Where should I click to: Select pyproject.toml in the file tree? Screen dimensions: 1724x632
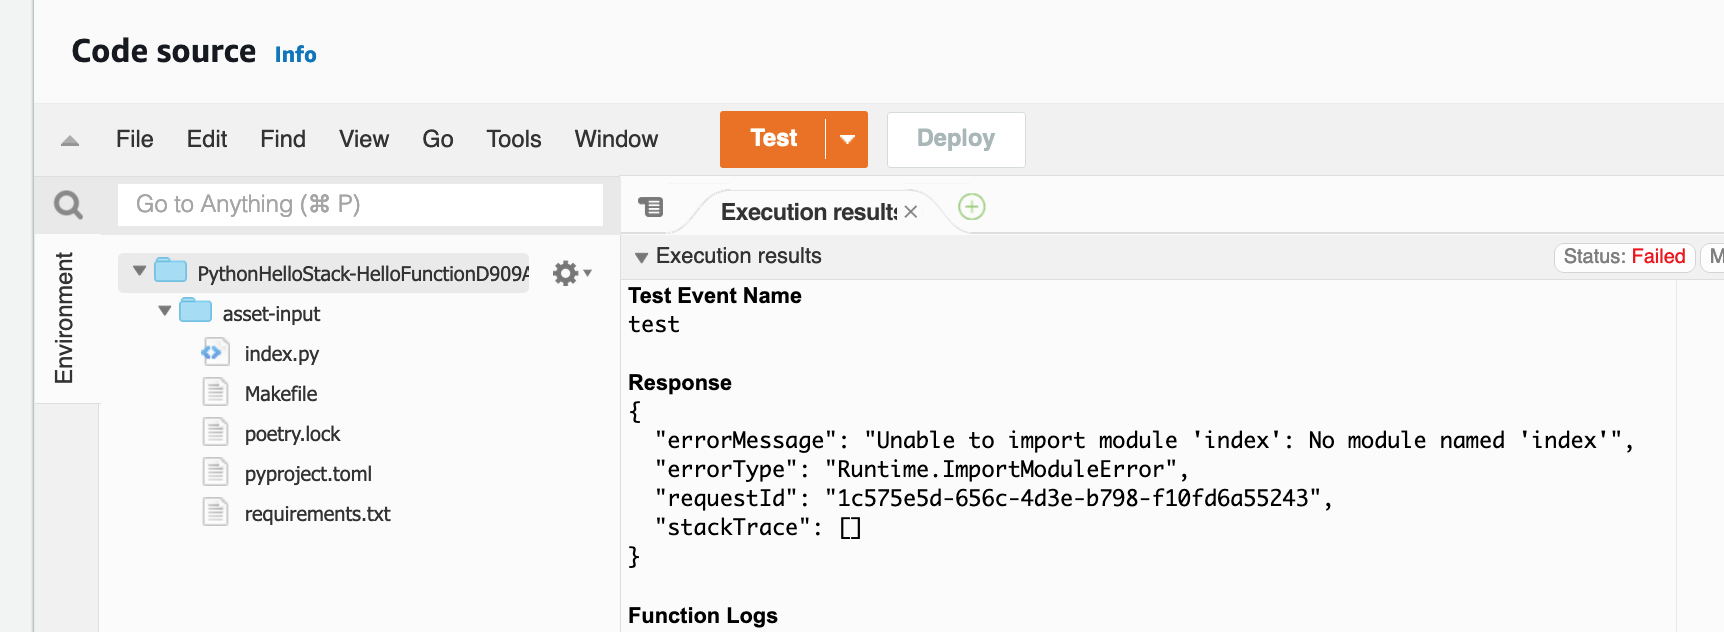308,474
